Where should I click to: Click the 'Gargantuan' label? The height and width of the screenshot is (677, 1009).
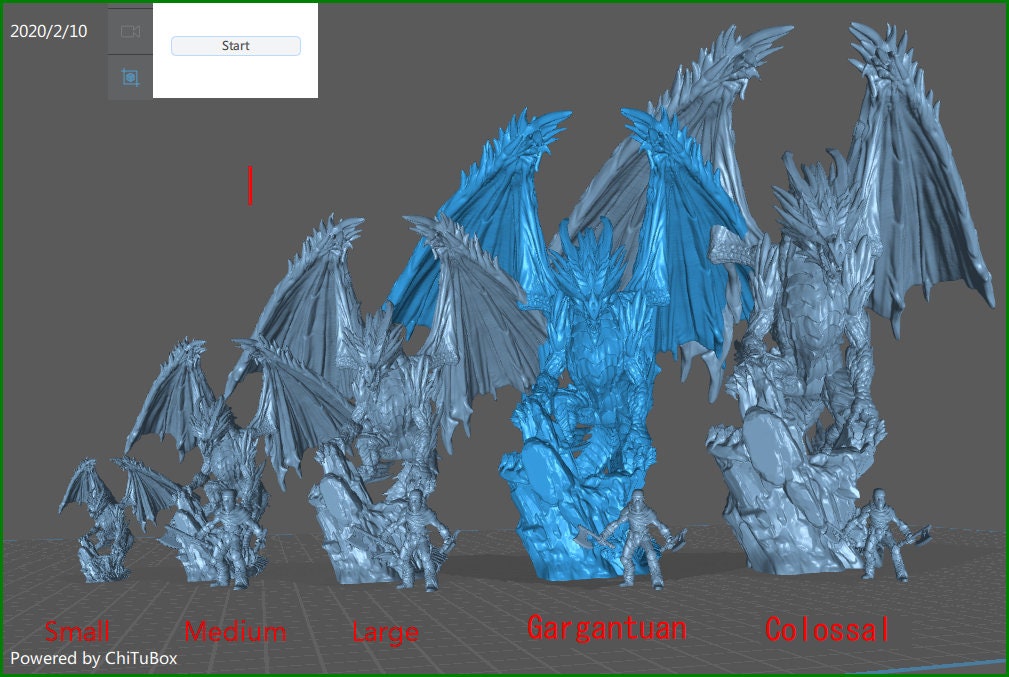pos(607,629)
